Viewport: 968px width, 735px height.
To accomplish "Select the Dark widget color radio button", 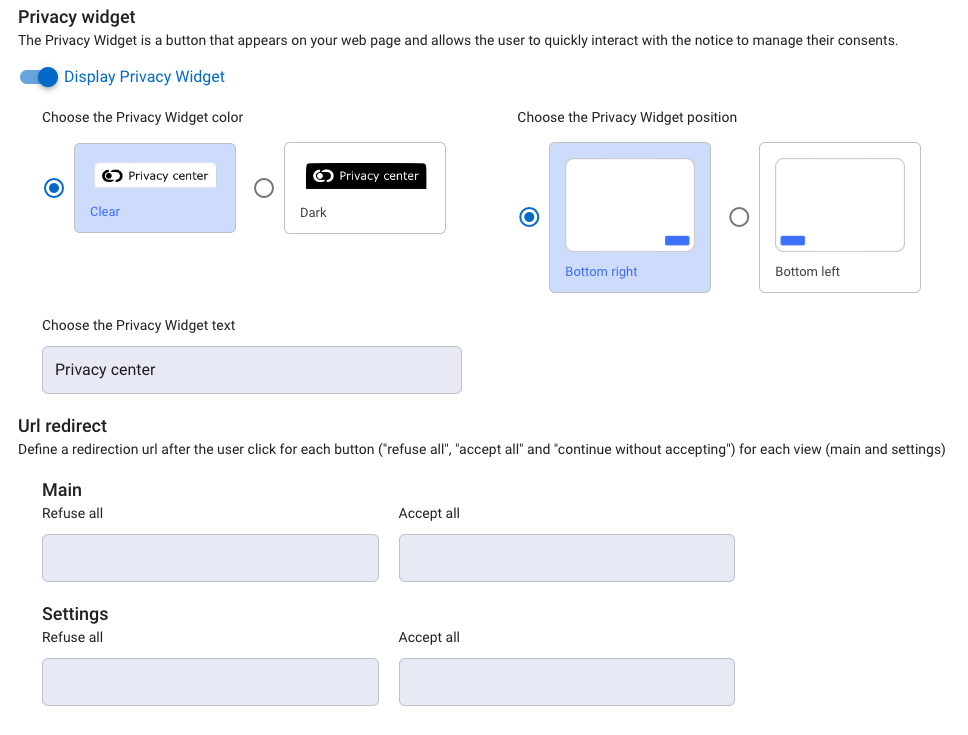I will tap(264, 187).
